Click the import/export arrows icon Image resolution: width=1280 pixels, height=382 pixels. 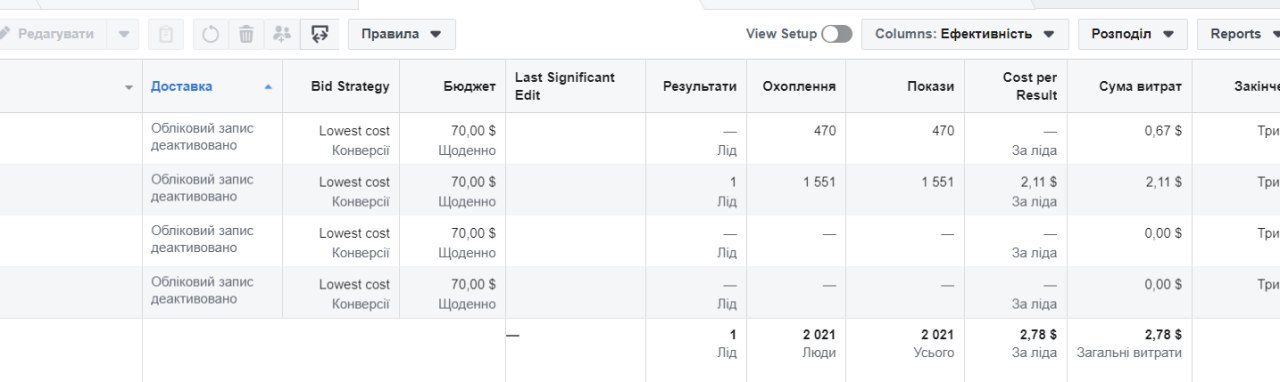320,34
